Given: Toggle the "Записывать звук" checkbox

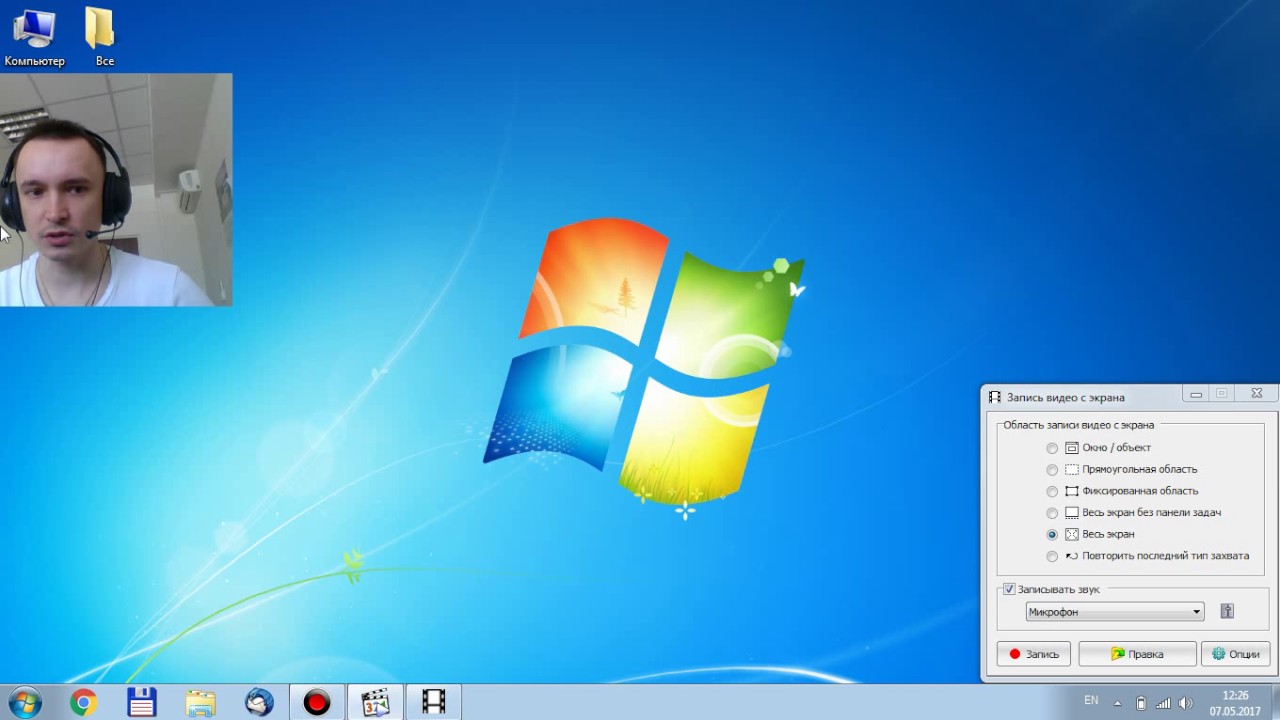Looking at the screenshot, I should point(1010,590).
